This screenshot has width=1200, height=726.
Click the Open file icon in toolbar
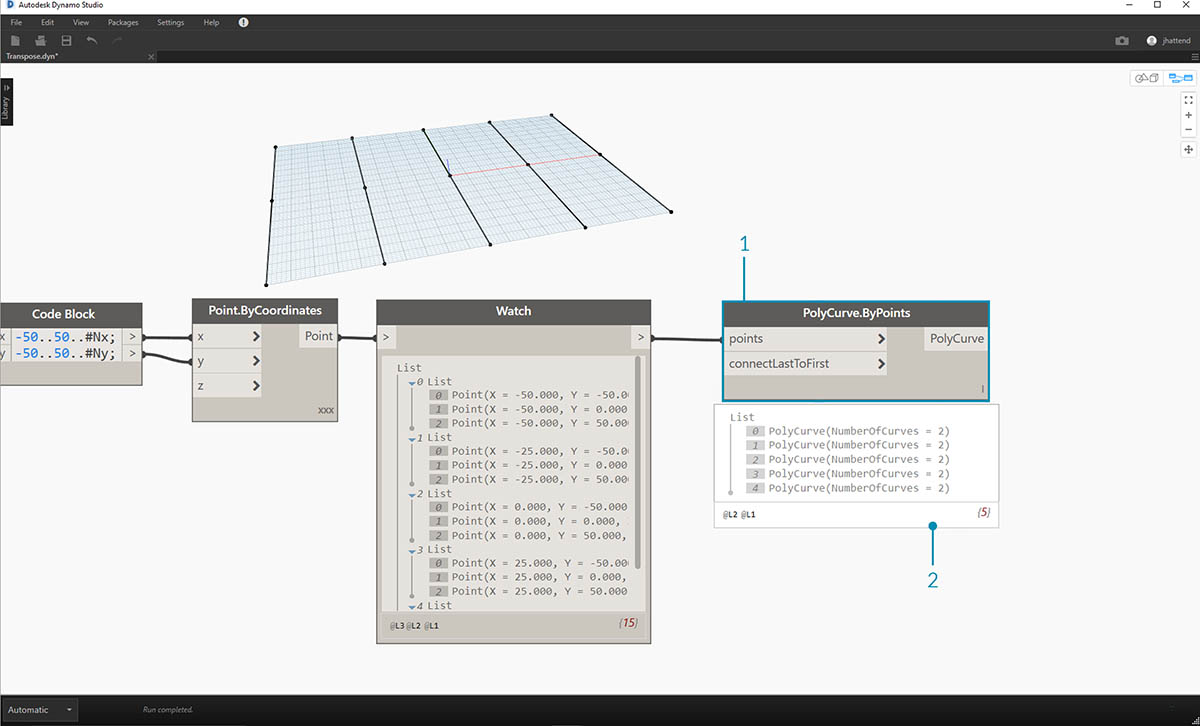pyautogui.click(x=40, y=40)
